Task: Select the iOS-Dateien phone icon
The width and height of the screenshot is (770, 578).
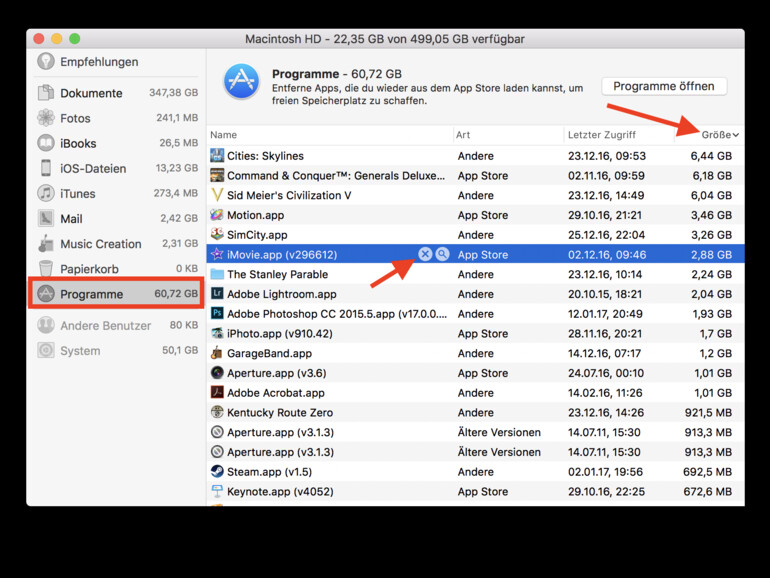Action: [x=46, y=168]
